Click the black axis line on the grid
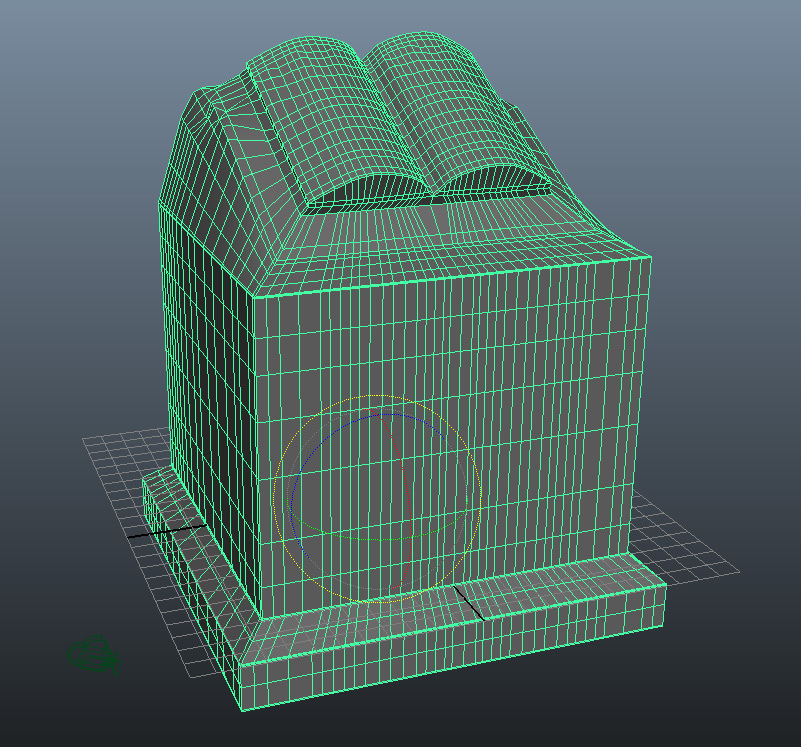The width and height of the screenshot is (801, 747). click(160, 531)
